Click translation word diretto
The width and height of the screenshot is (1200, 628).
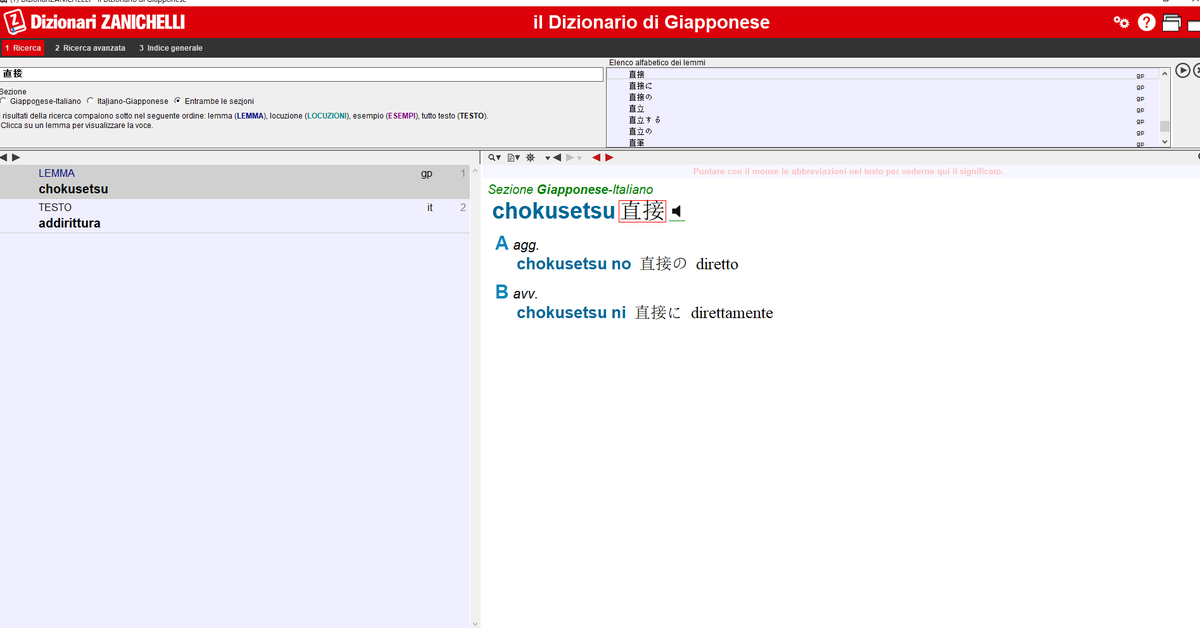point(717,264)
